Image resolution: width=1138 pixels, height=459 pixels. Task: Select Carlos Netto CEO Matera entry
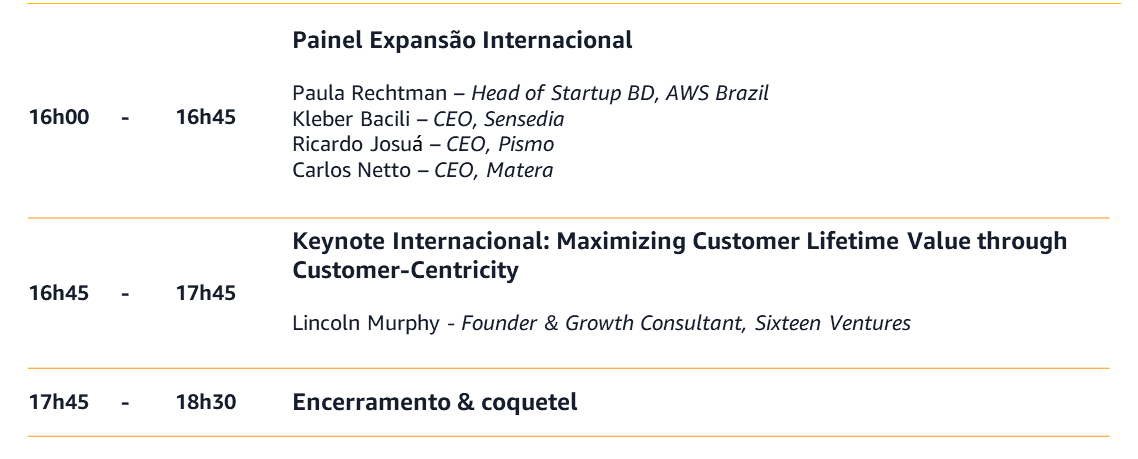(422, 170)
